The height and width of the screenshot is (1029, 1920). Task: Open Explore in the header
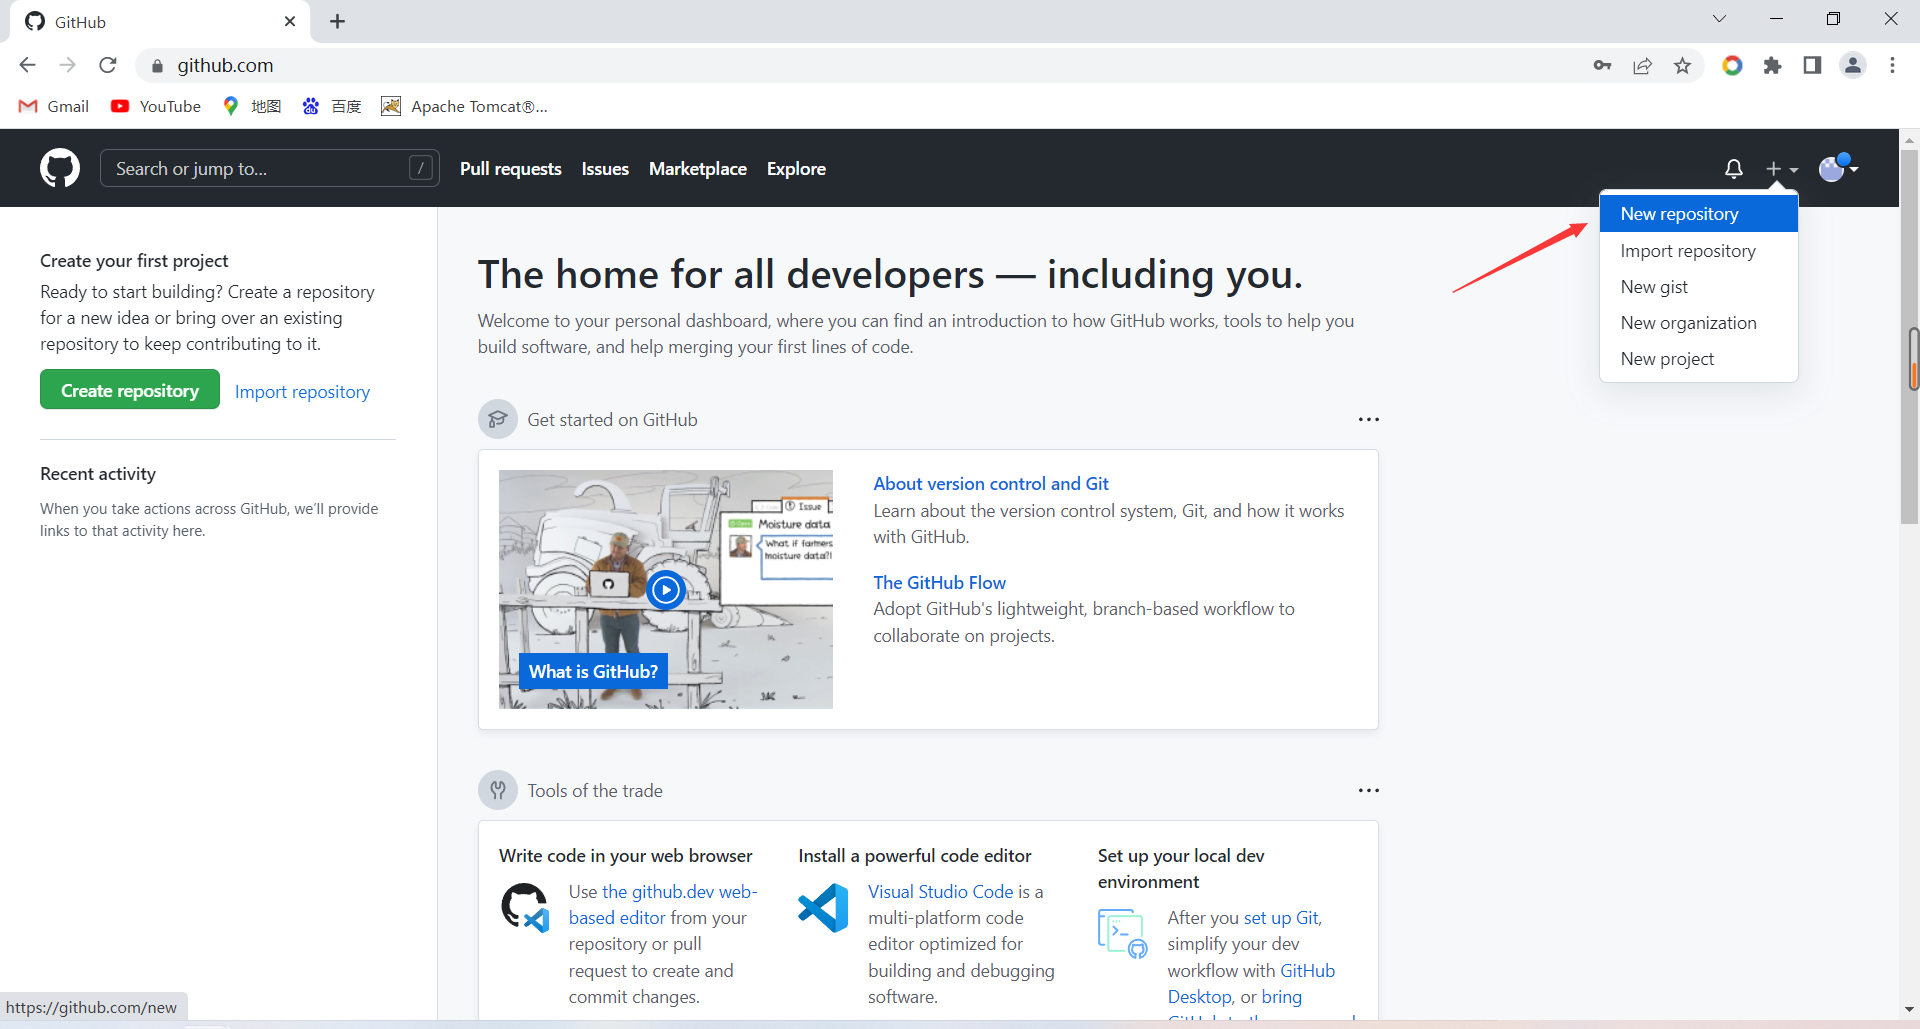[x=796, y=169]
